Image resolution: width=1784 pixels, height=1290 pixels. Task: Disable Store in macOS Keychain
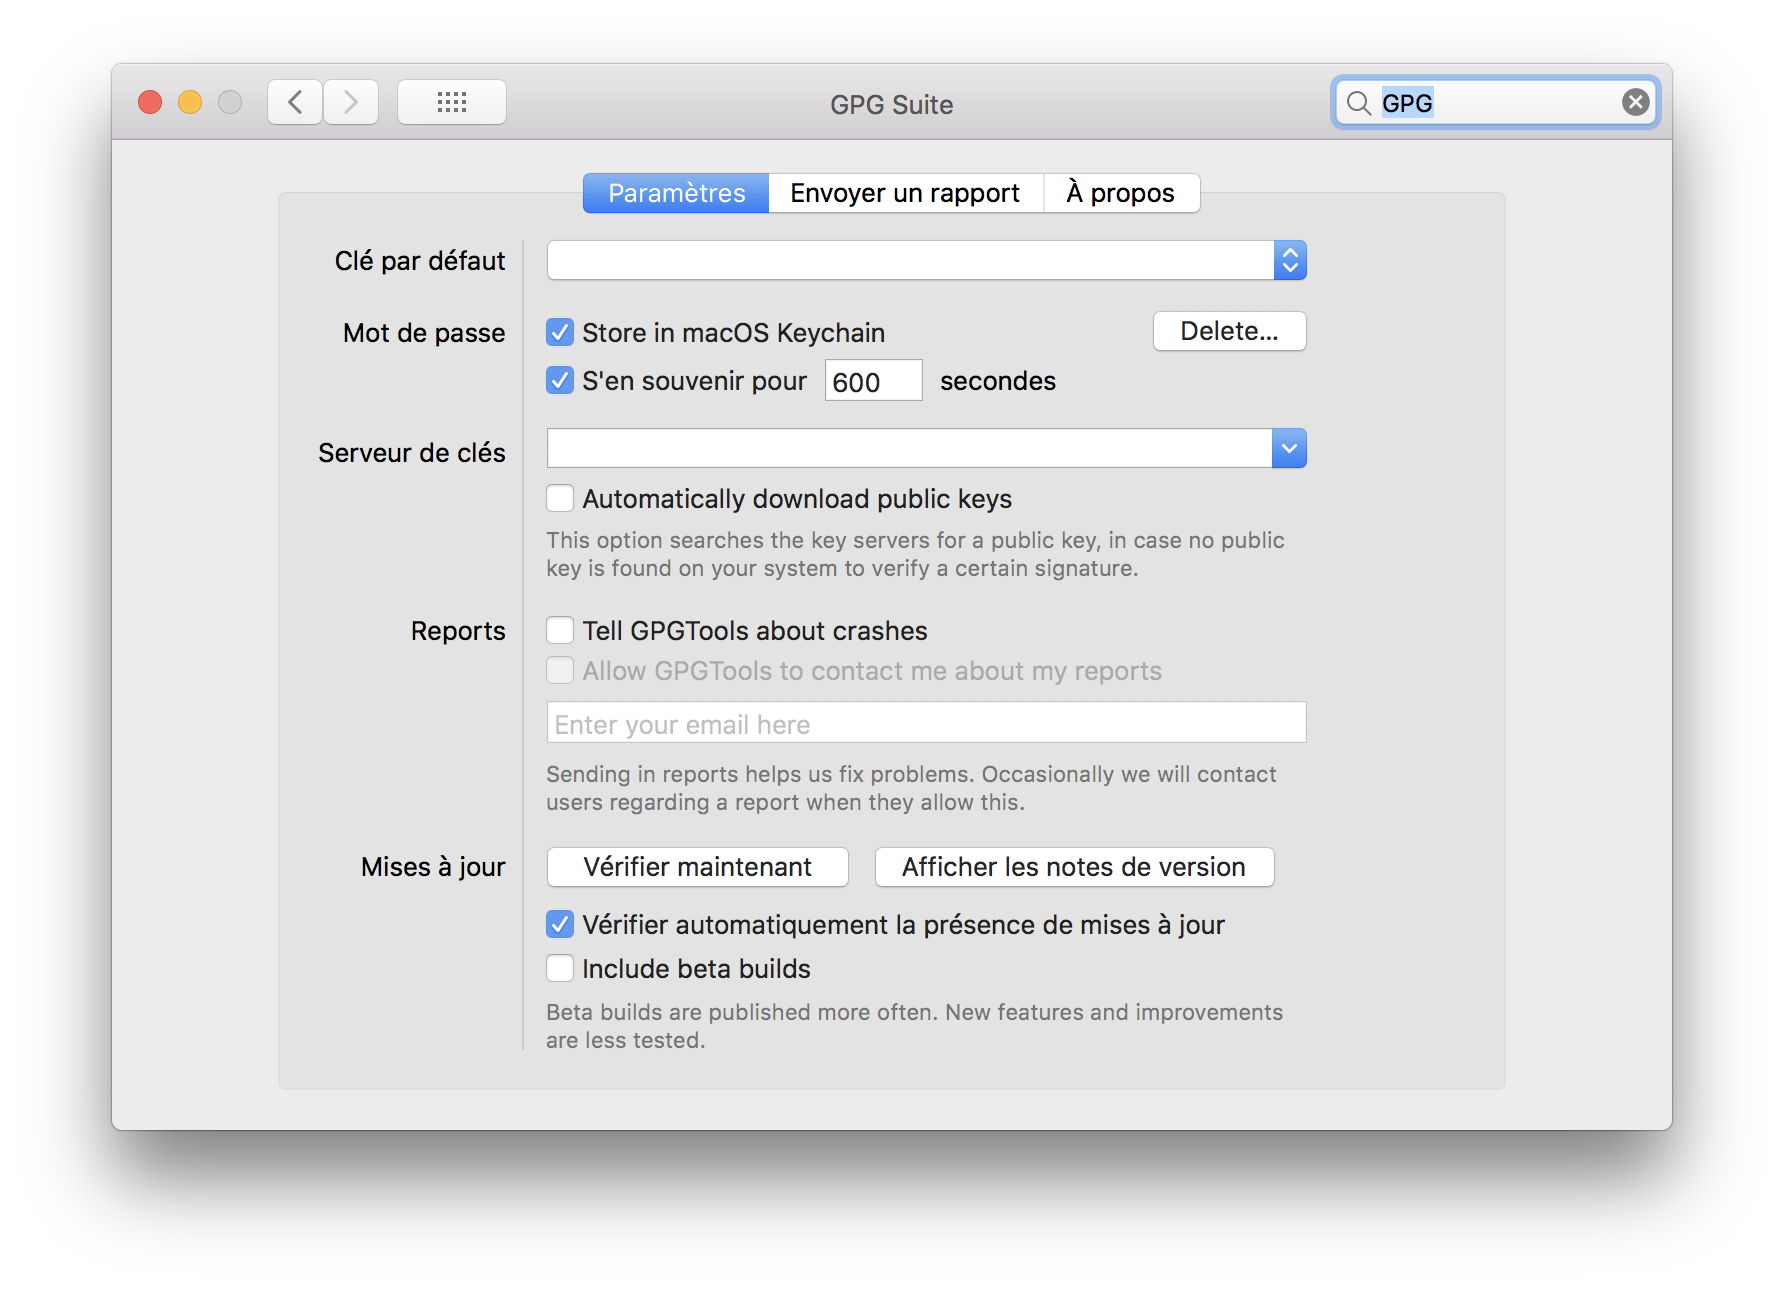(560, 332)
